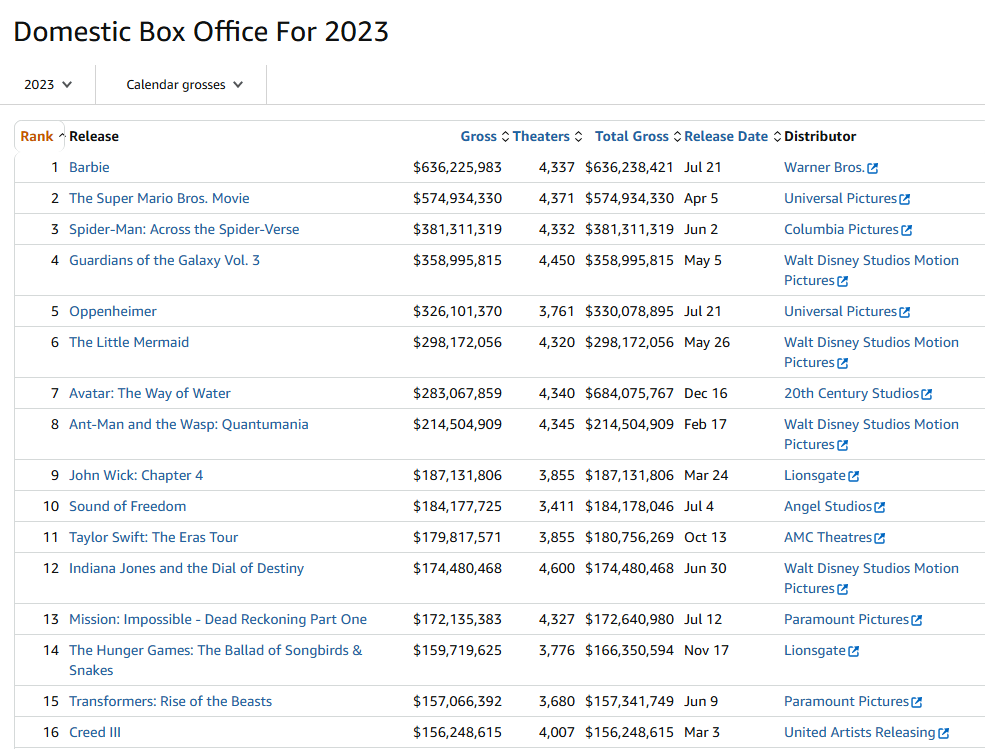
Task: Visit the Paramount Pictures link for Transformers
Action: click(x=846, y=701)
